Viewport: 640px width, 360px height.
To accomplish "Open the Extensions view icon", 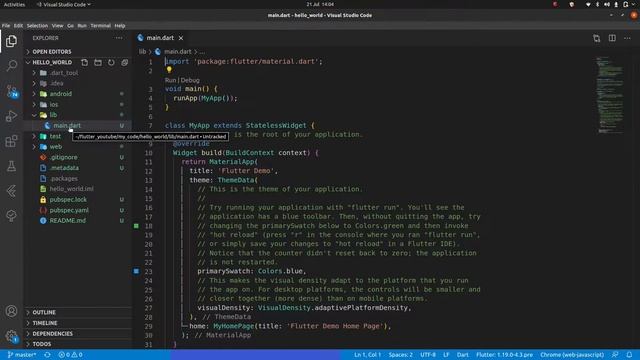I will (x=11, y=141).
